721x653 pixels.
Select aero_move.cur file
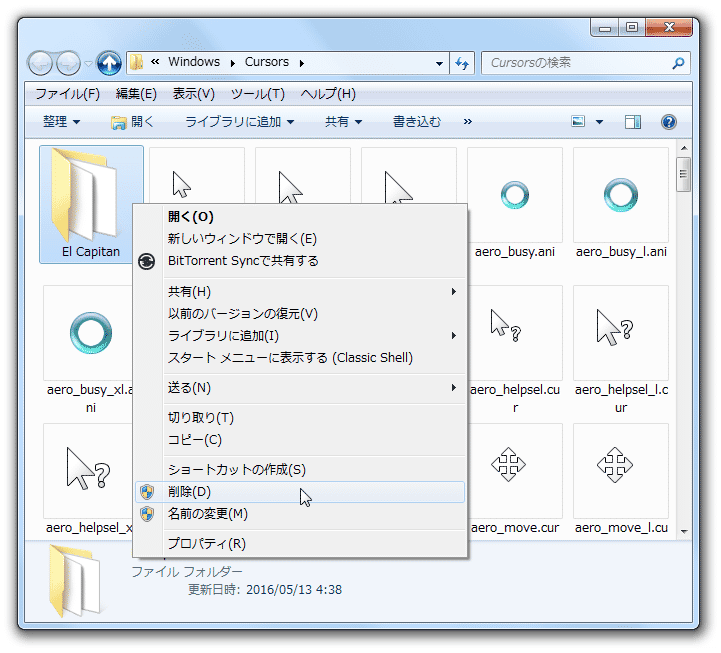pos(515,479)
